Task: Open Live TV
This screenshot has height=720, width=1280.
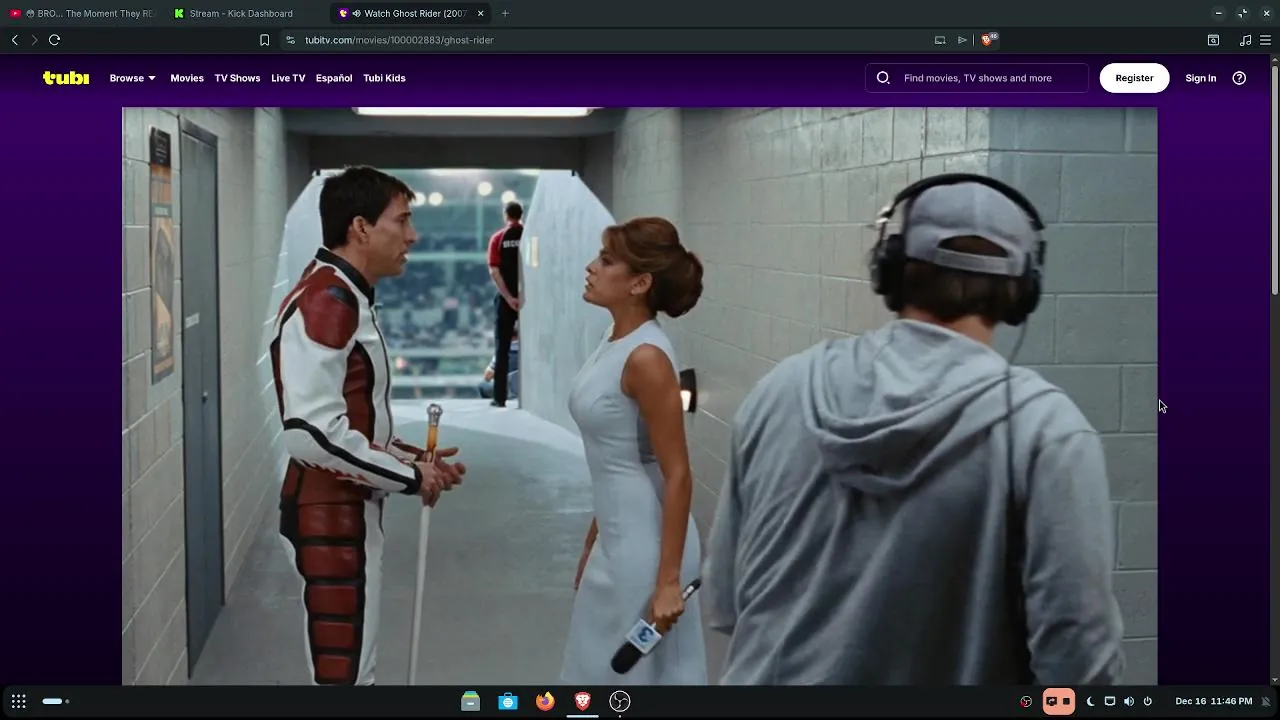Action: (x=288, y=78)
